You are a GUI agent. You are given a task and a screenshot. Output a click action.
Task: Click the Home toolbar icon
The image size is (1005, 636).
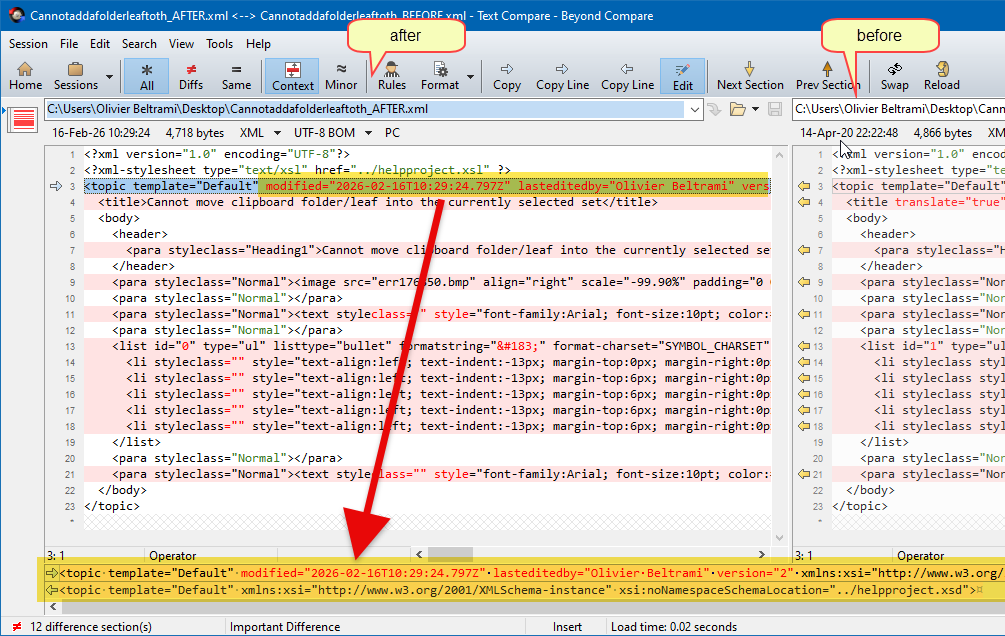[25, 69]
